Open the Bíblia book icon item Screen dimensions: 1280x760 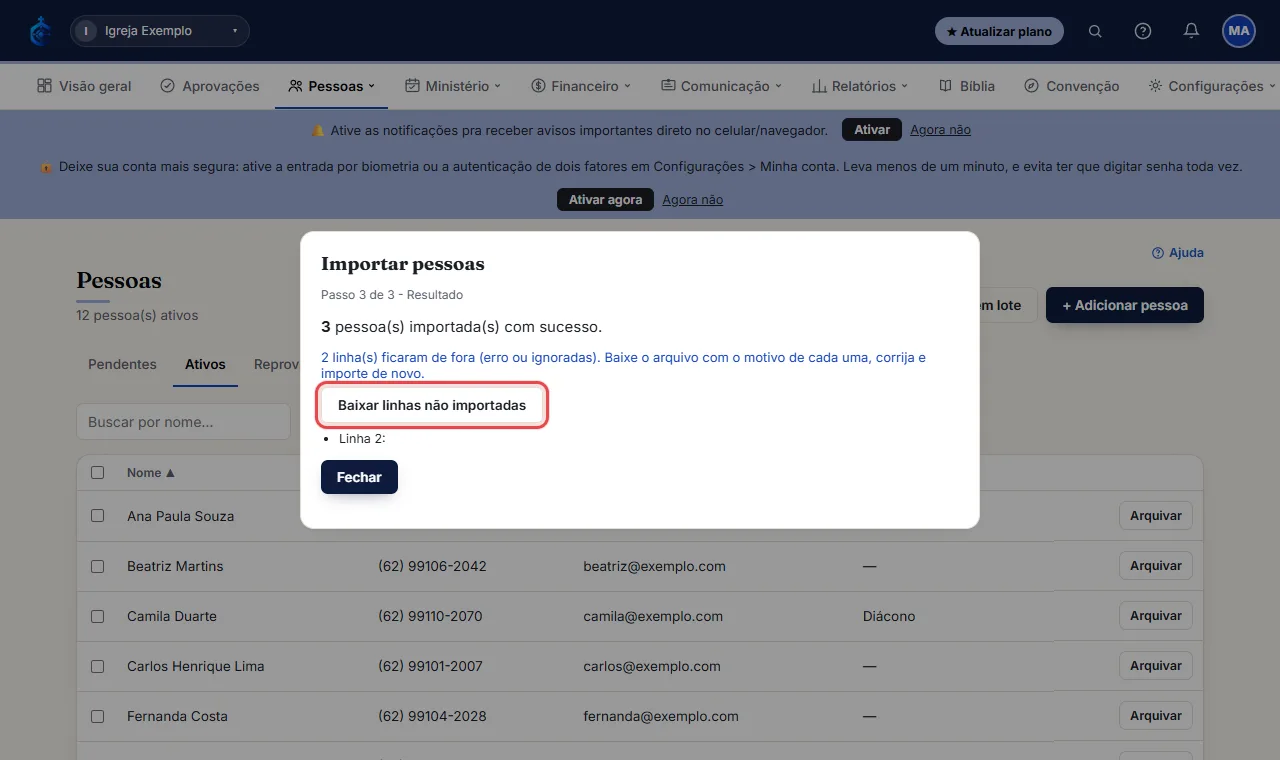coord(967,86)
